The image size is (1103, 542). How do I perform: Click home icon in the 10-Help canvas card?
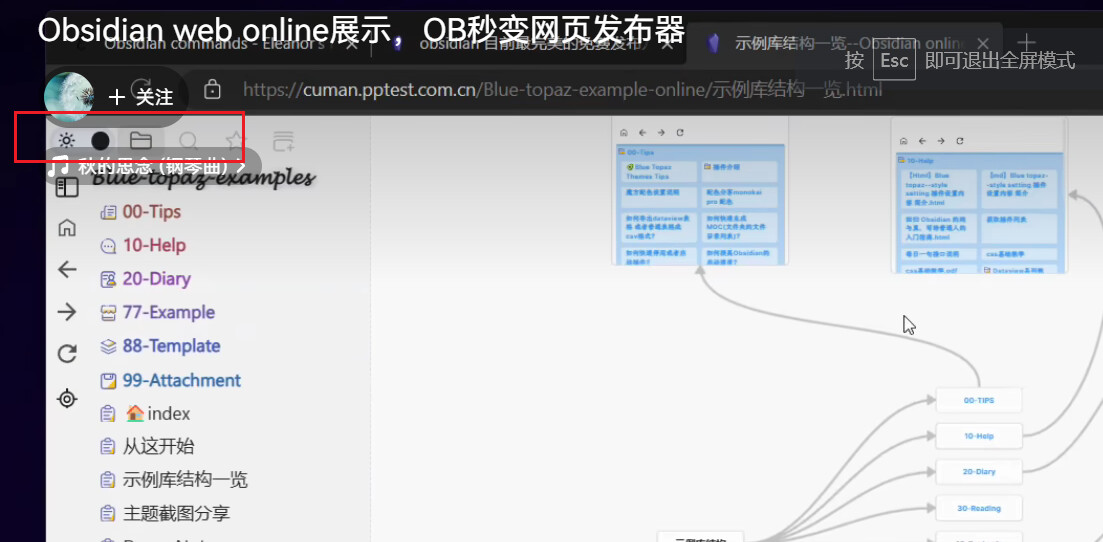pyautogui.click(x=904, y=141)
